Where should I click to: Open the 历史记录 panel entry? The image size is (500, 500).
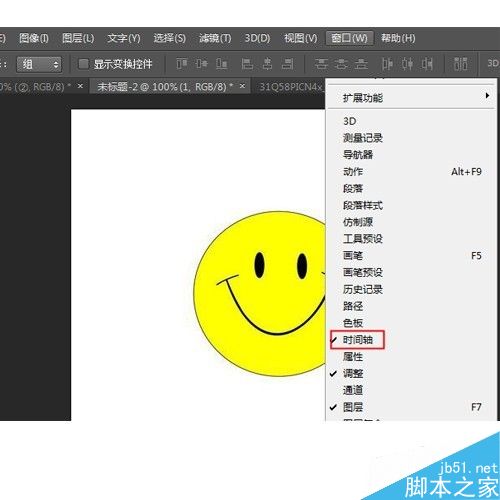411,289
